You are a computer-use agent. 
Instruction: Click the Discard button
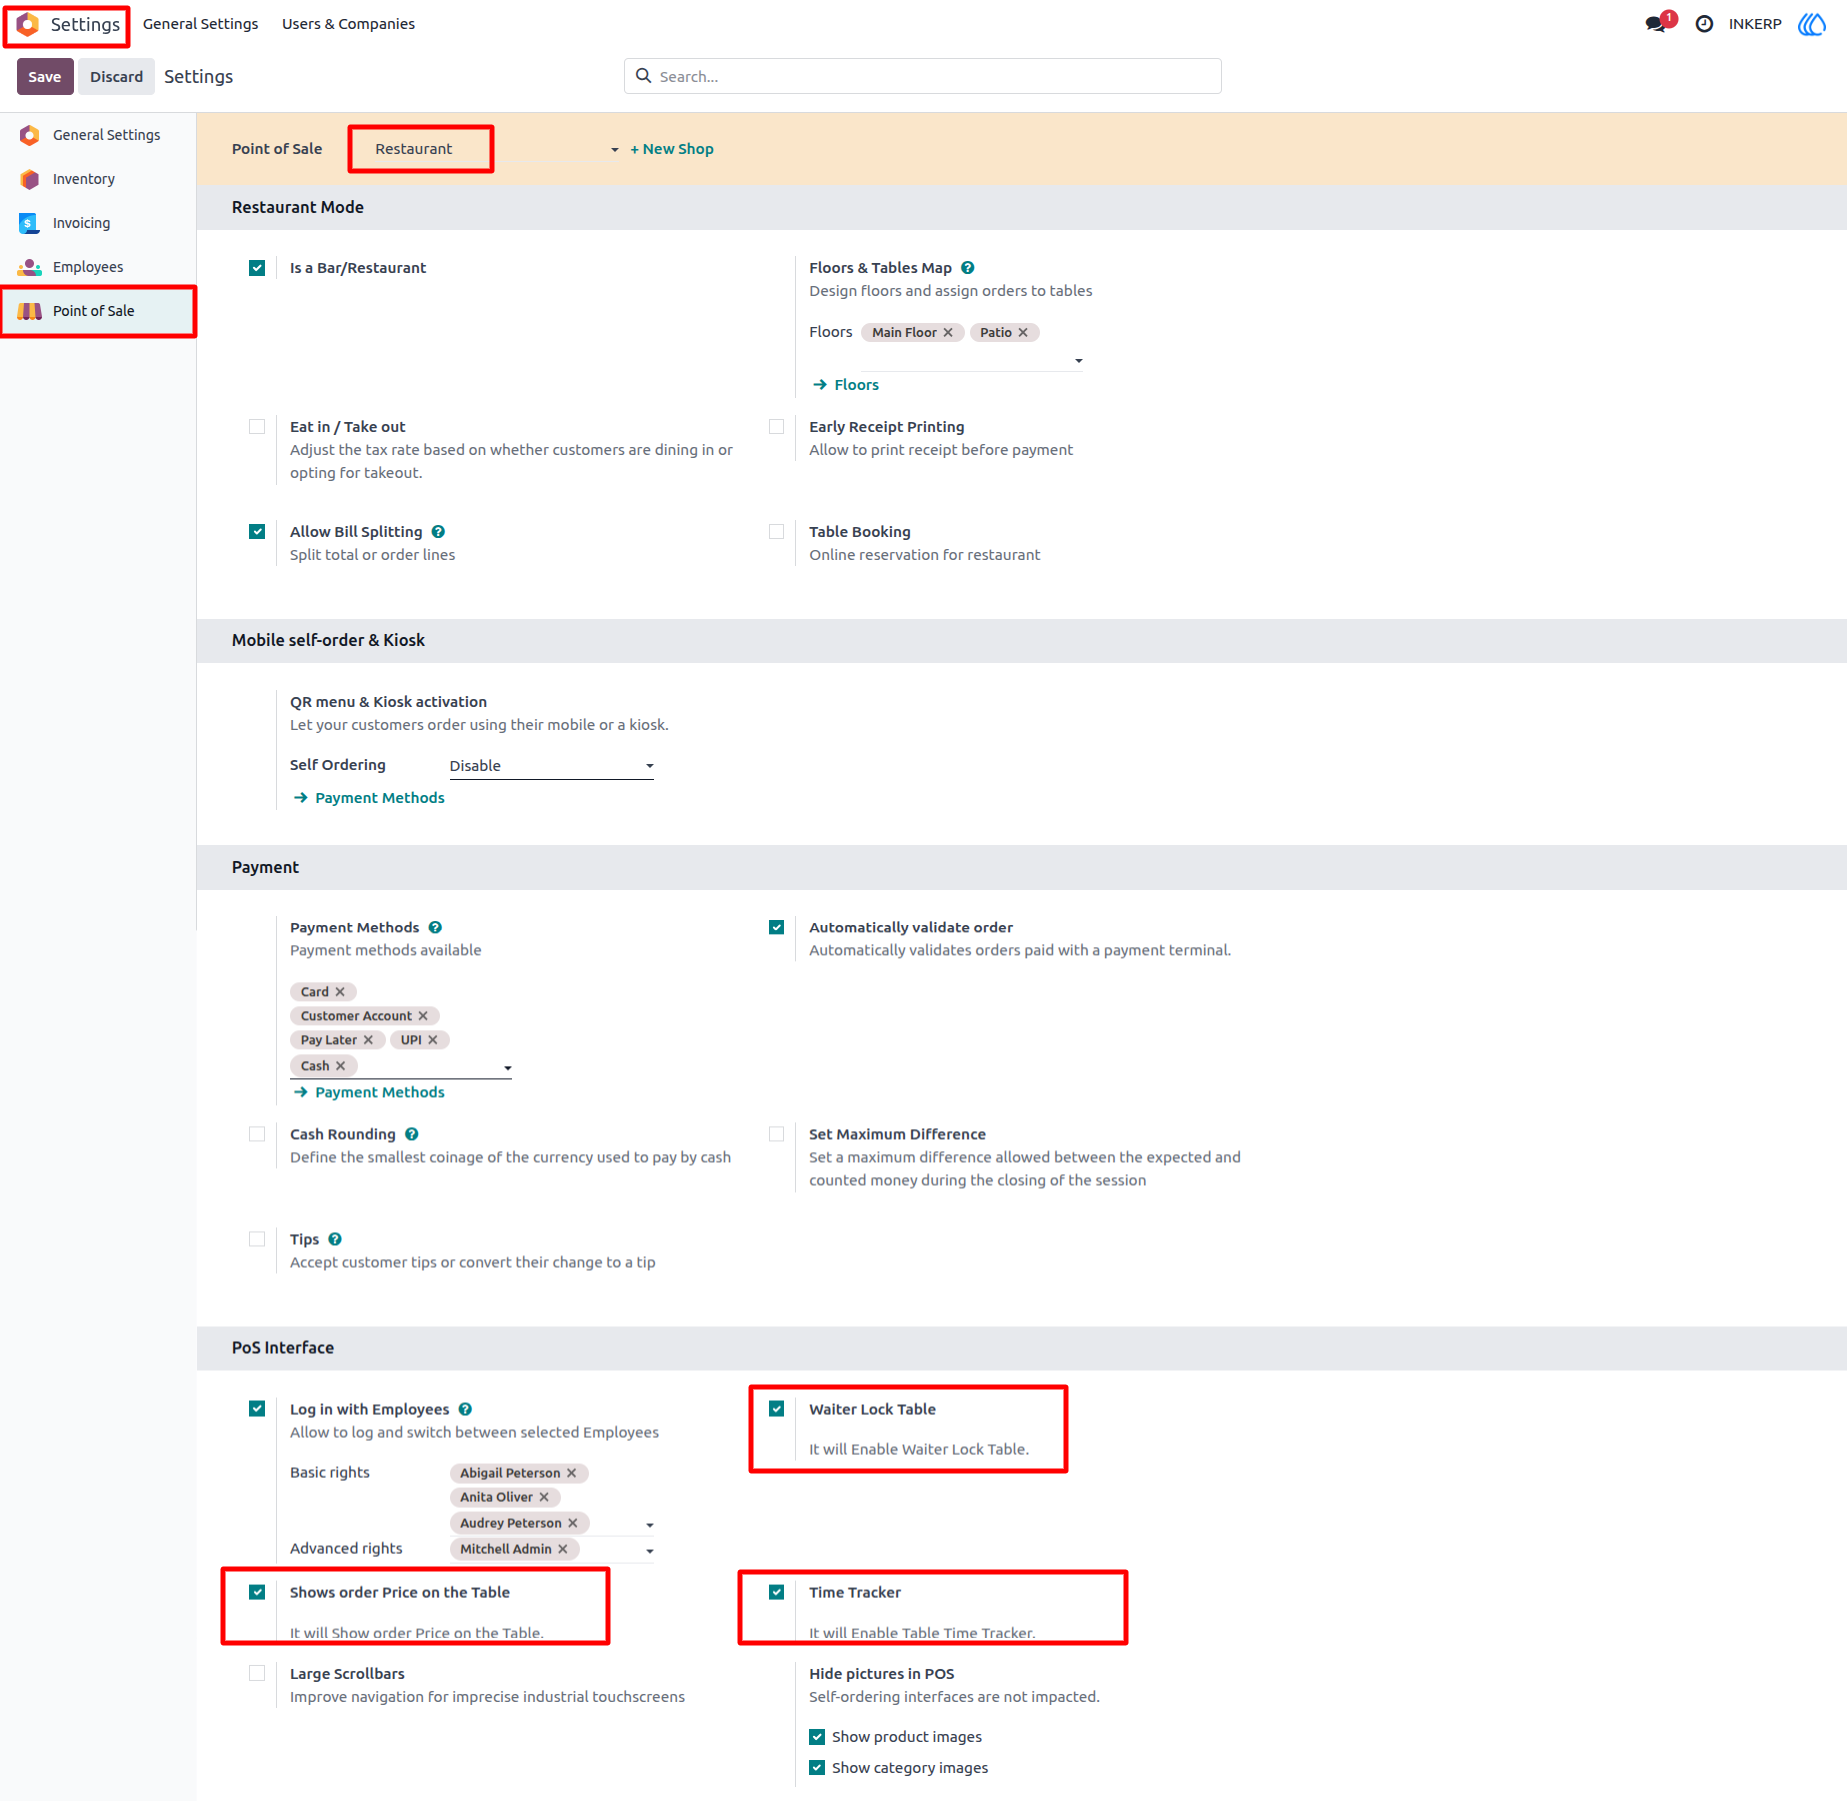coord(116,77)
